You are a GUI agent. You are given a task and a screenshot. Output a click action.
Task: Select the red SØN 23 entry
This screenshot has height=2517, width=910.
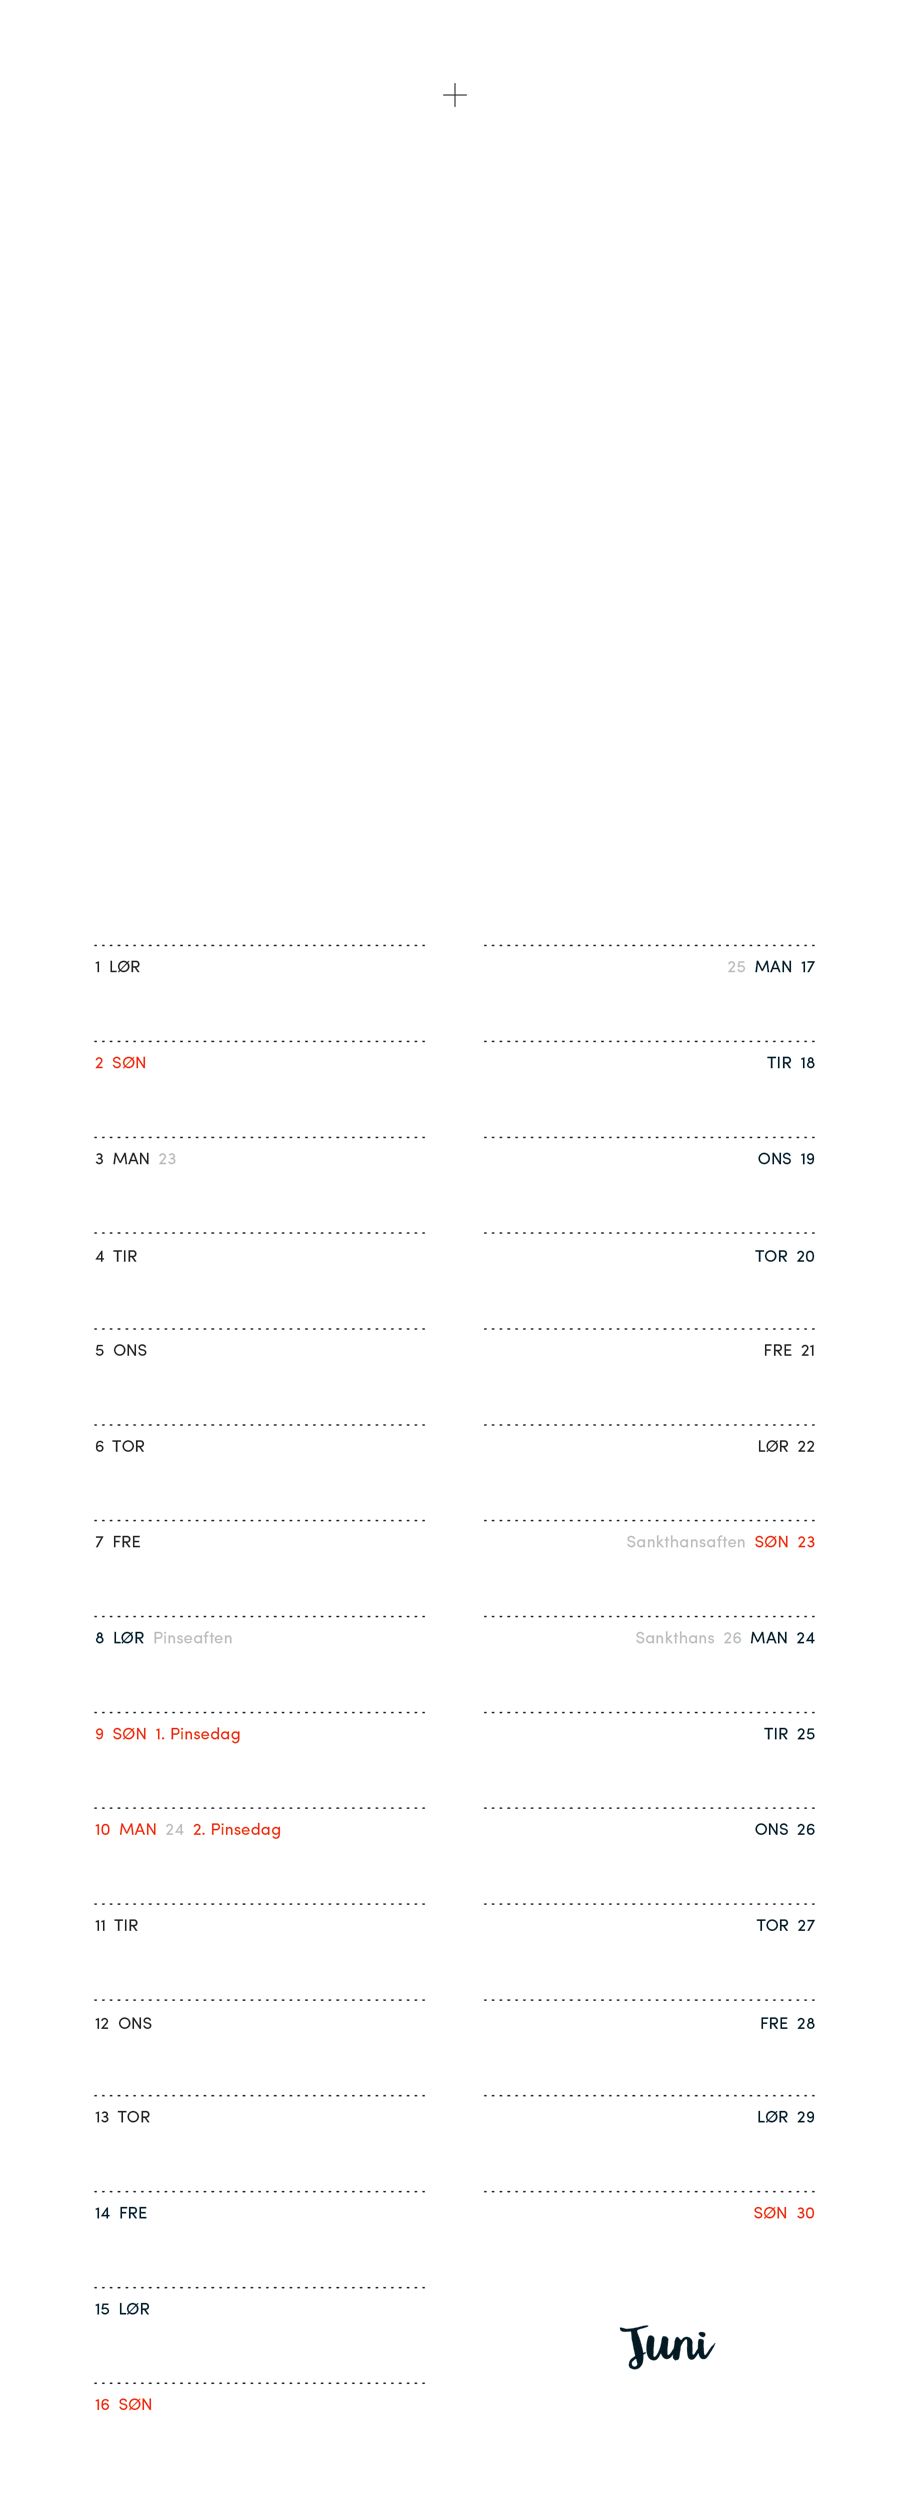click(x=785, y=1543)
